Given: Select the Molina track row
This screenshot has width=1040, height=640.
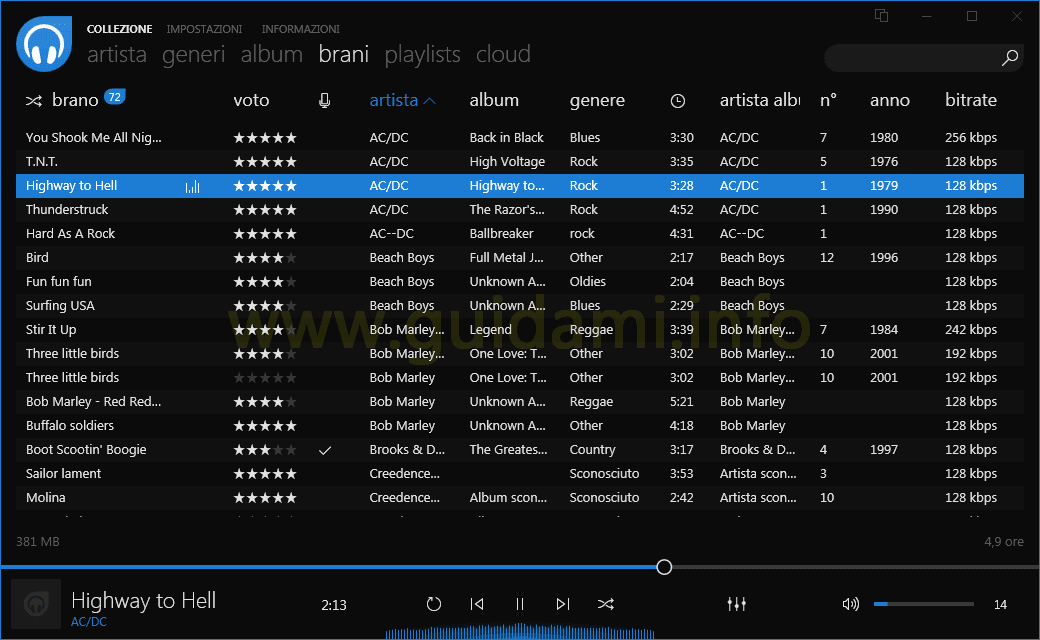Looking at the screenshot, I should point(519,497).
